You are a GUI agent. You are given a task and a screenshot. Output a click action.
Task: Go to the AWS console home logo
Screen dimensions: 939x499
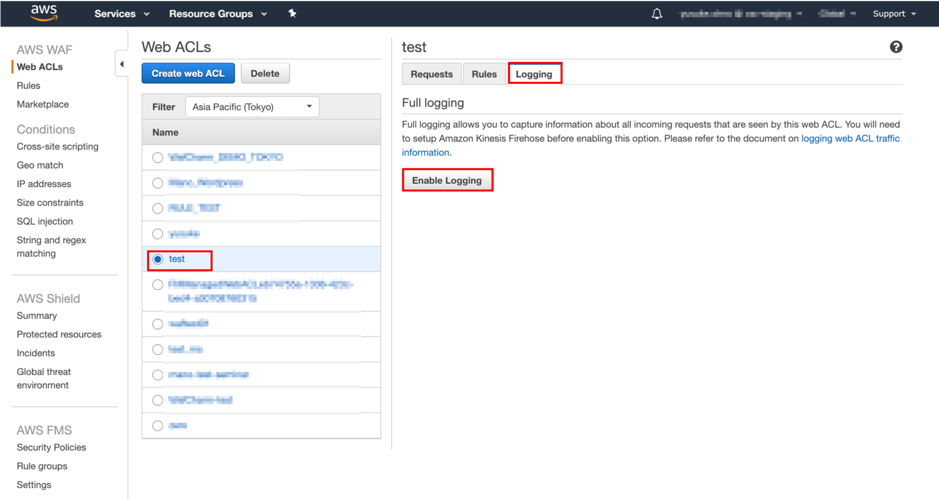(x=44, y=13)
